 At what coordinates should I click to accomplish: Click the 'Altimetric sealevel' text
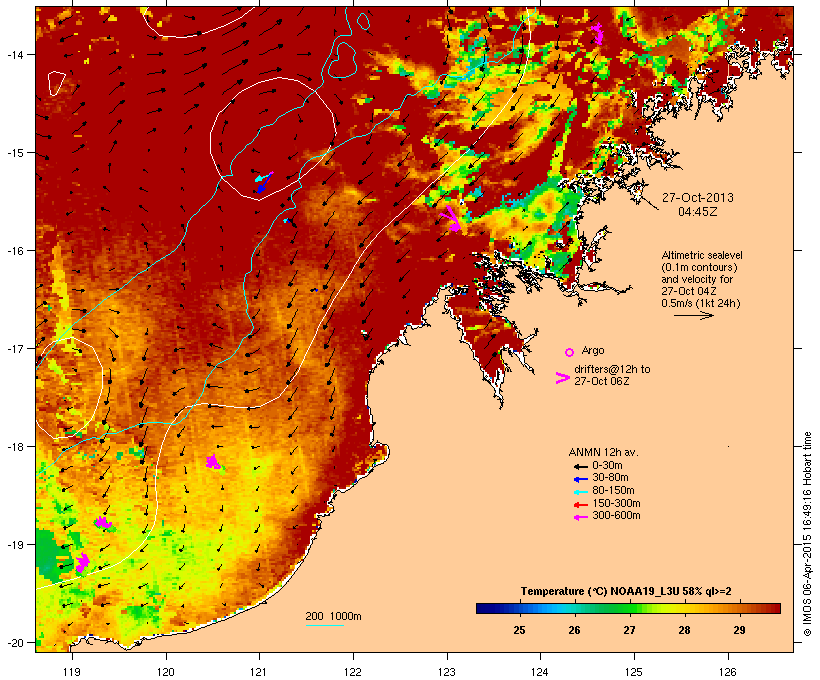pos(702,255)
